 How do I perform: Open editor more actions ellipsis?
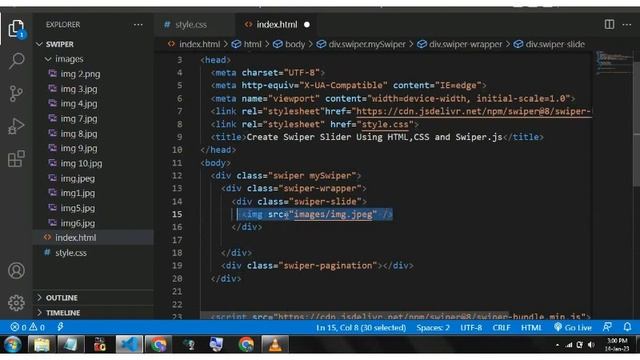coord(627,24)
